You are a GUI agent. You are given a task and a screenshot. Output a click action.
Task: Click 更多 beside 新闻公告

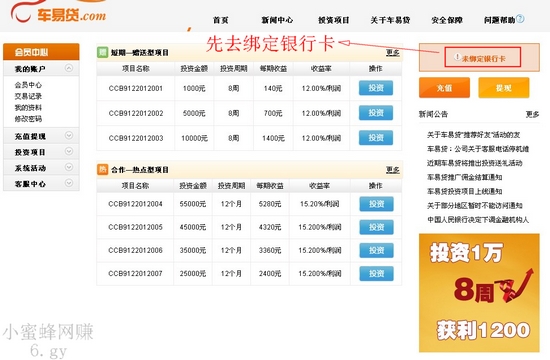tap(532, 114)
